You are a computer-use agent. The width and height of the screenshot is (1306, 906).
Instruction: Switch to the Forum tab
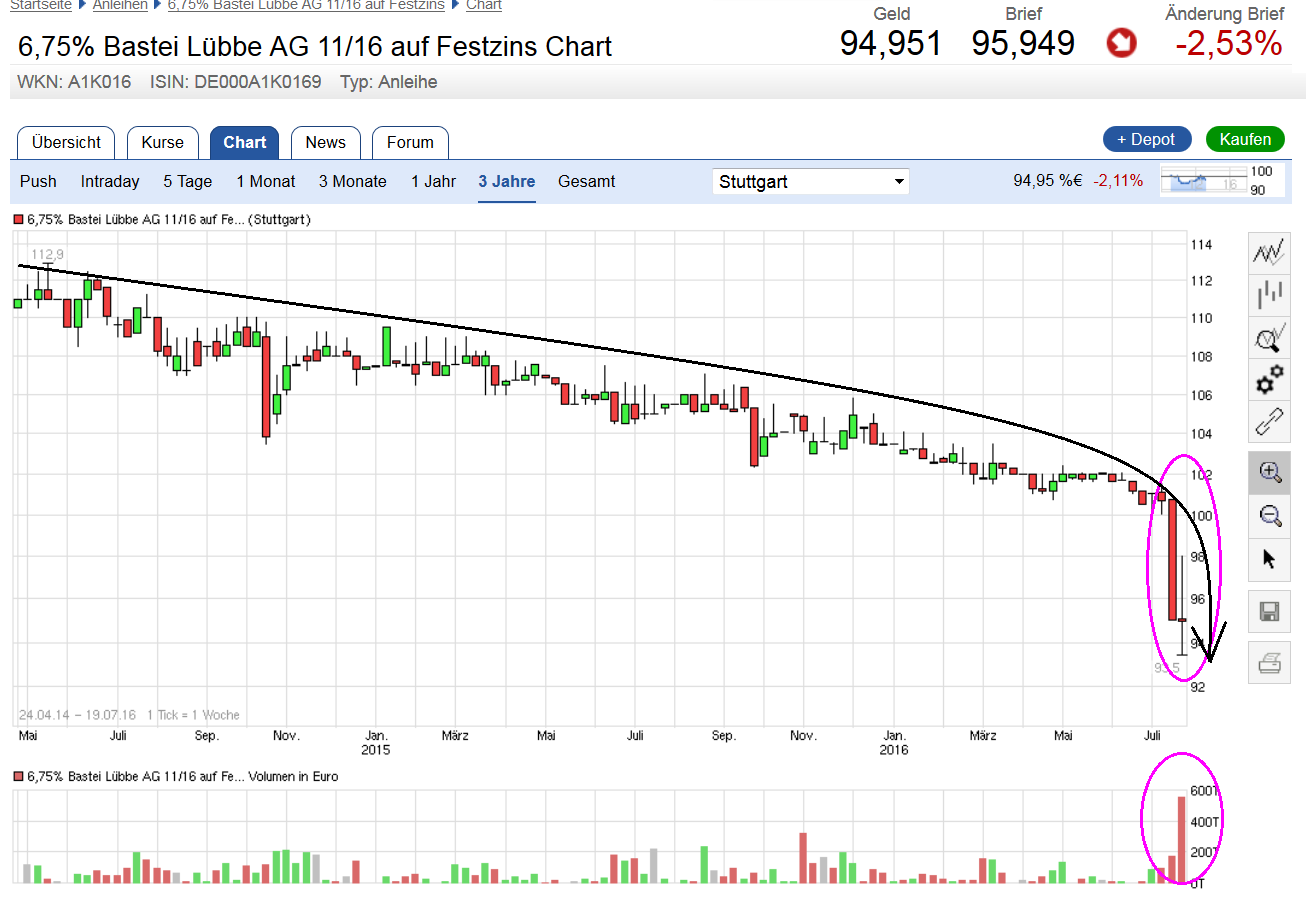(x=410, y=142)
